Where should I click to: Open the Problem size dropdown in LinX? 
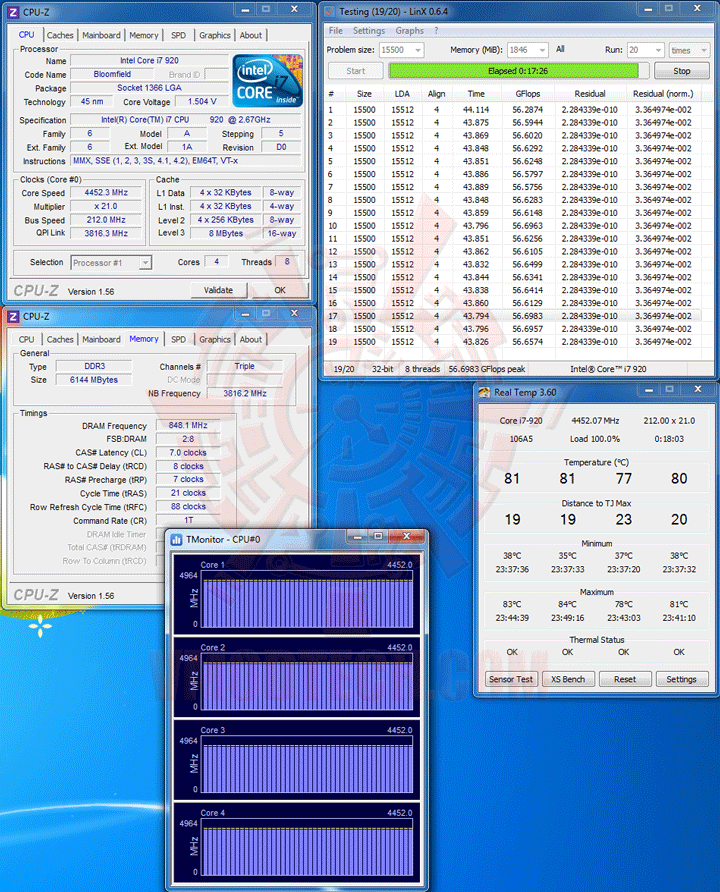click(418, 50)
